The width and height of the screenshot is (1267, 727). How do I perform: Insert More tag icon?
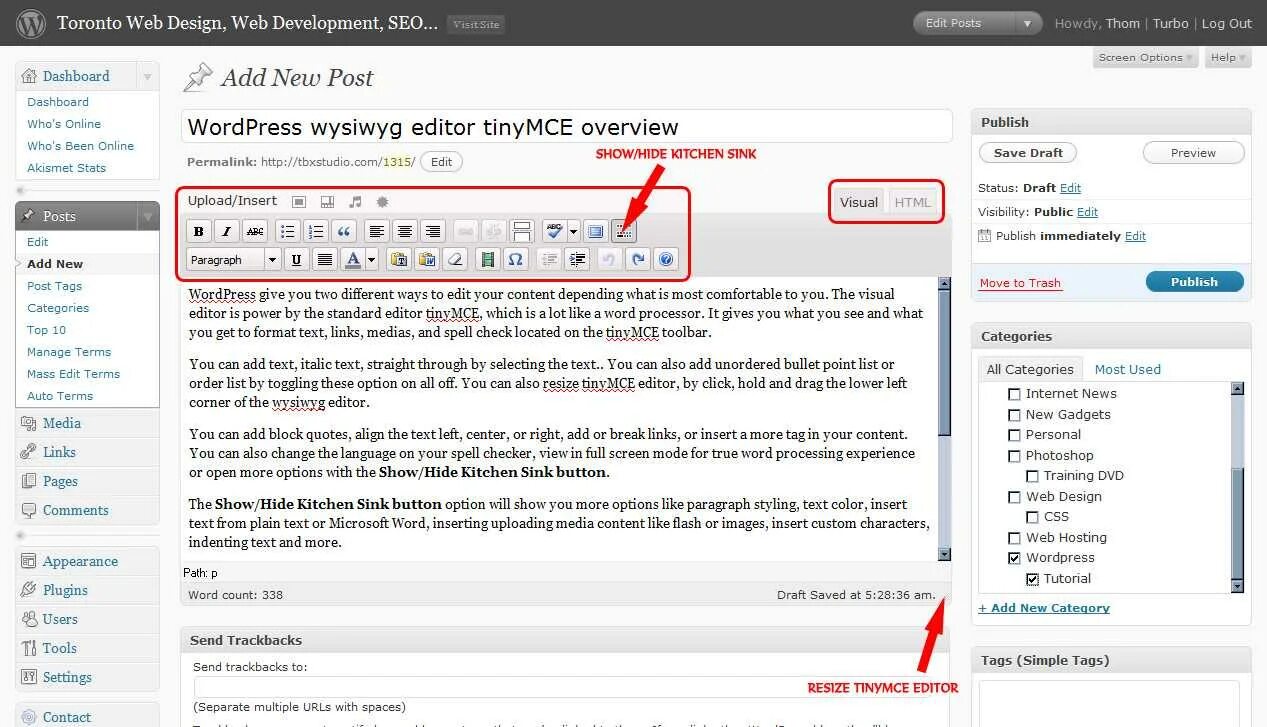click(522, 231)
